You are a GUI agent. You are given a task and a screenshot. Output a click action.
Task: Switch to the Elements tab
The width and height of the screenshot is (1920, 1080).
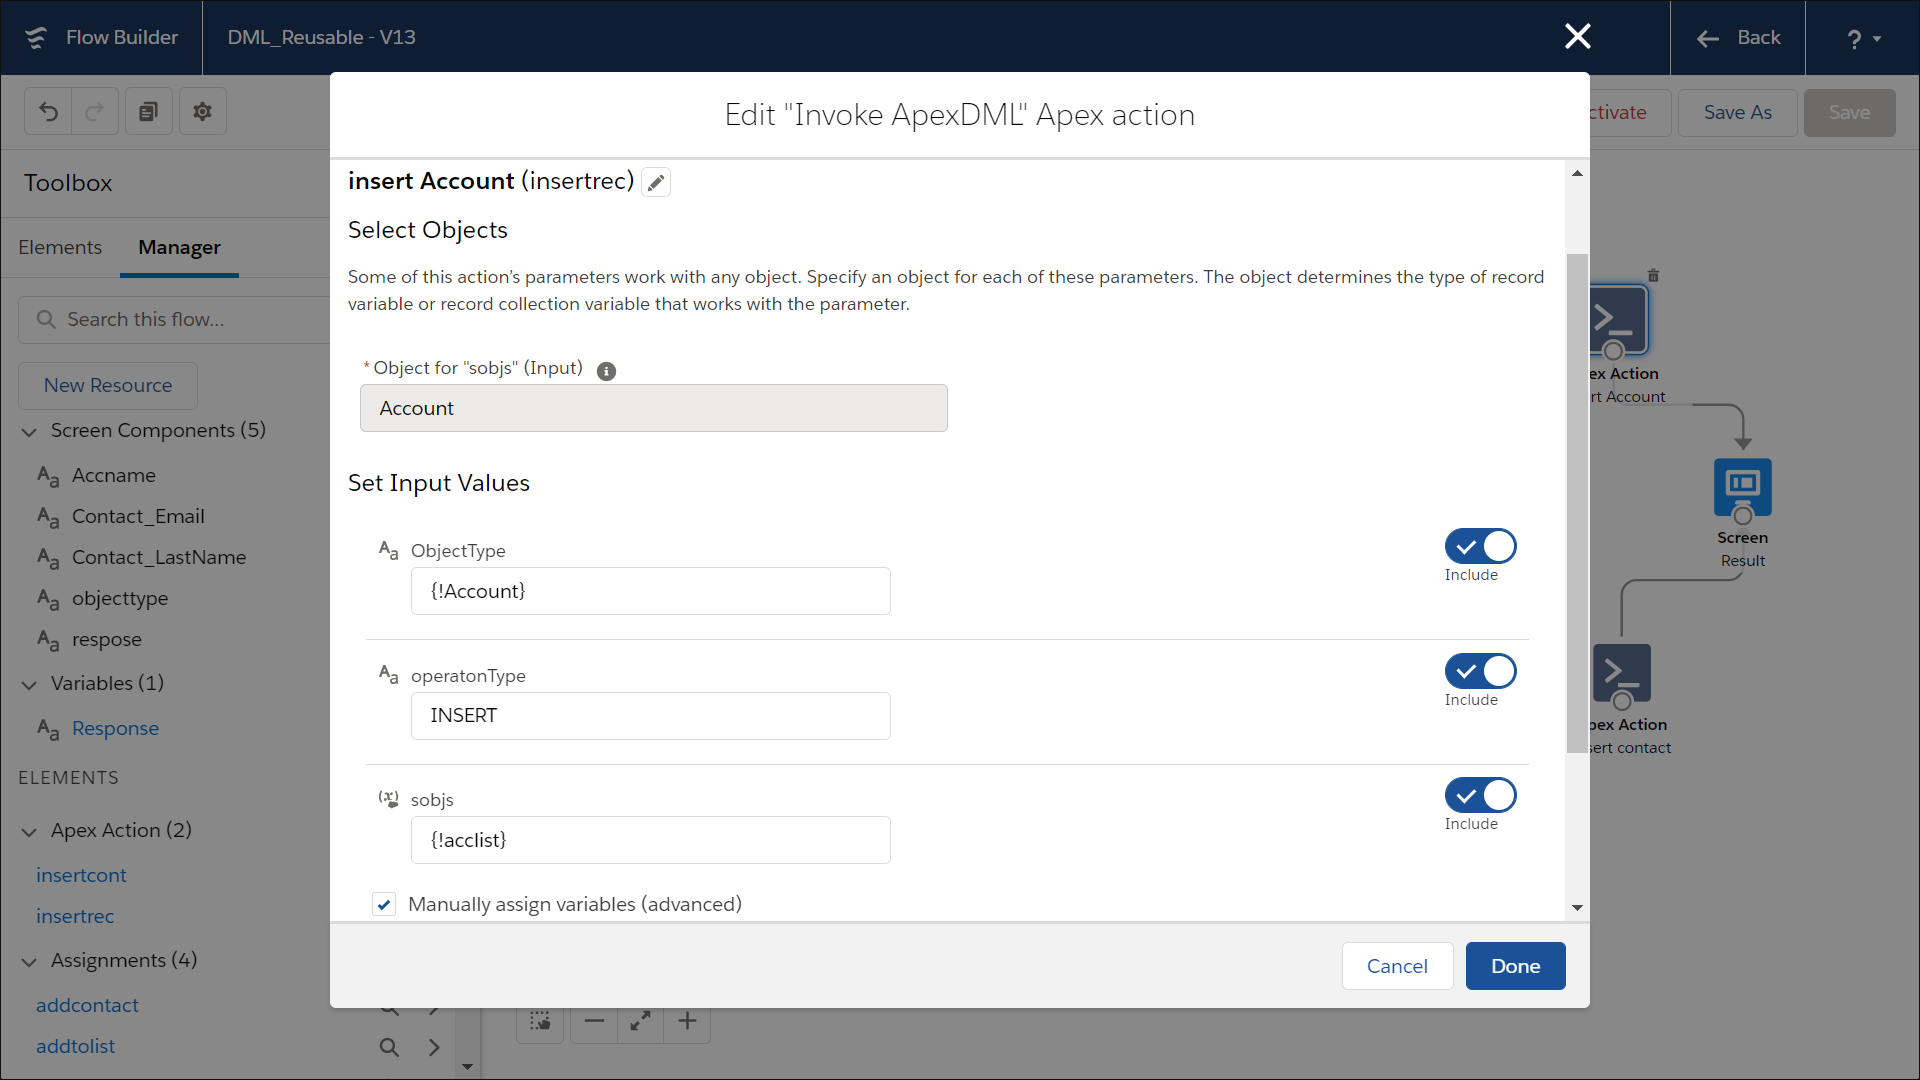(59, 247)
